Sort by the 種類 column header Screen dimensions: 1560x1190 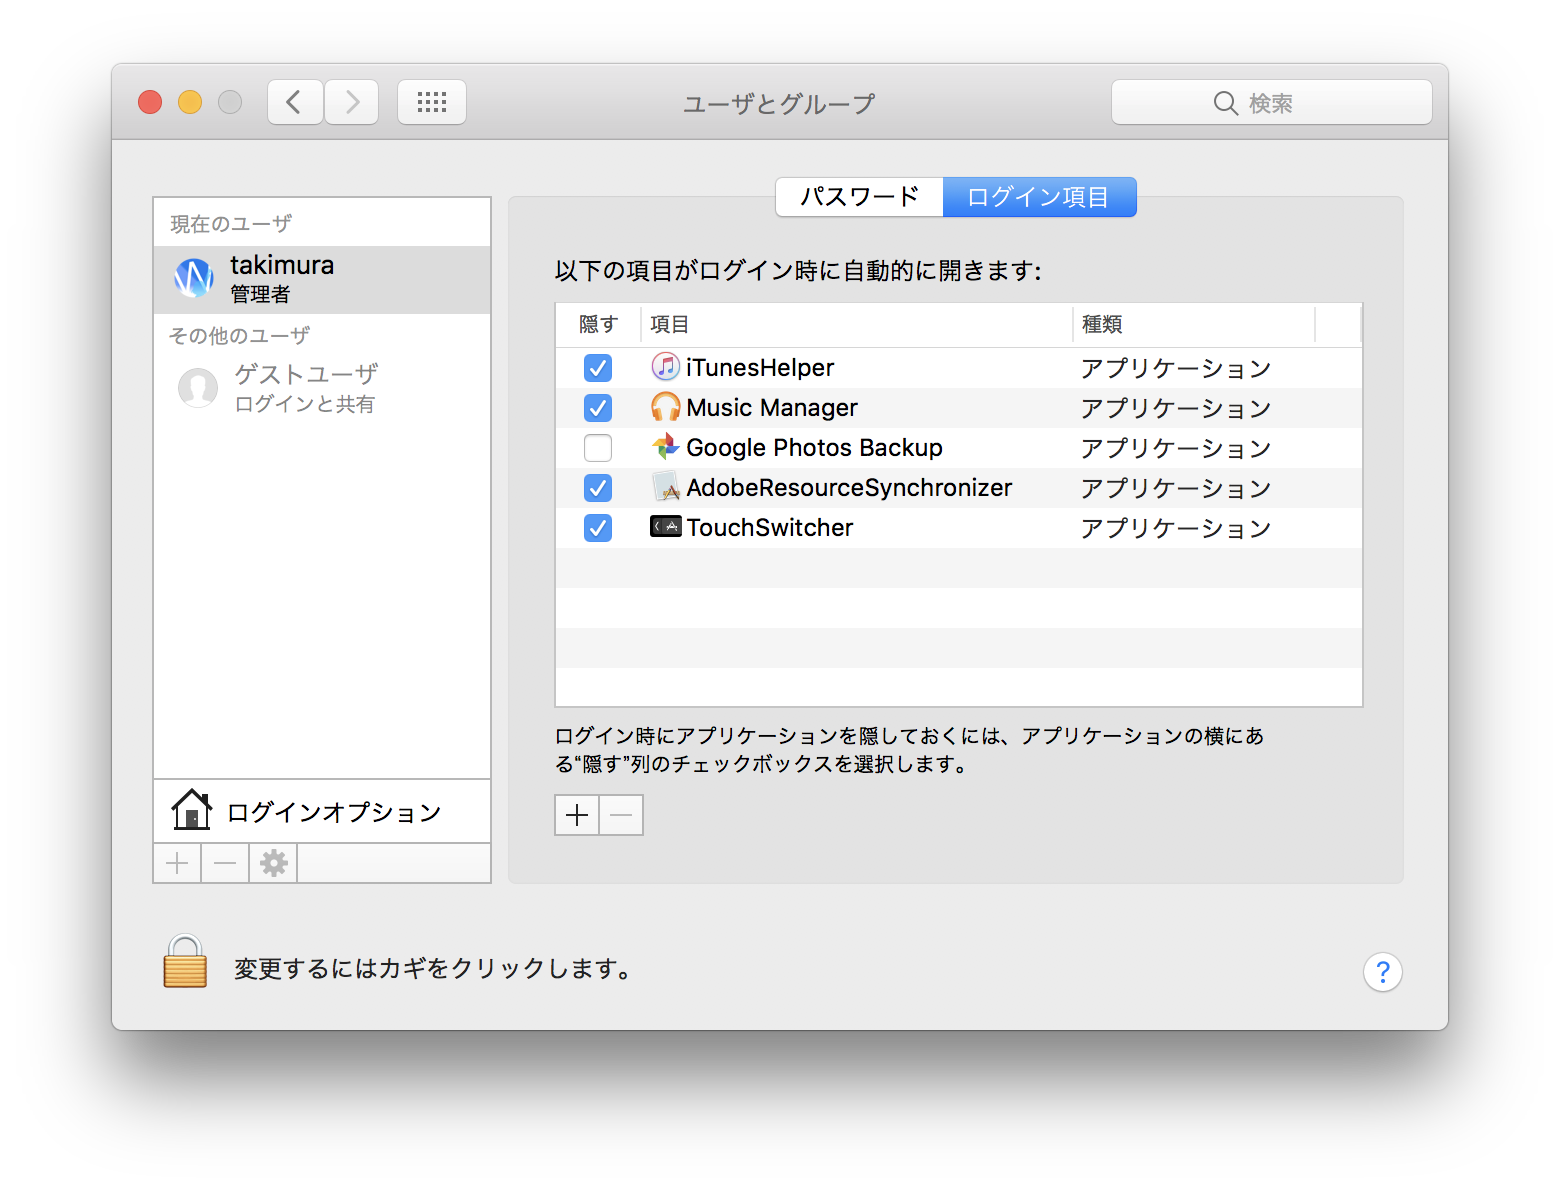coord(1194,325)
